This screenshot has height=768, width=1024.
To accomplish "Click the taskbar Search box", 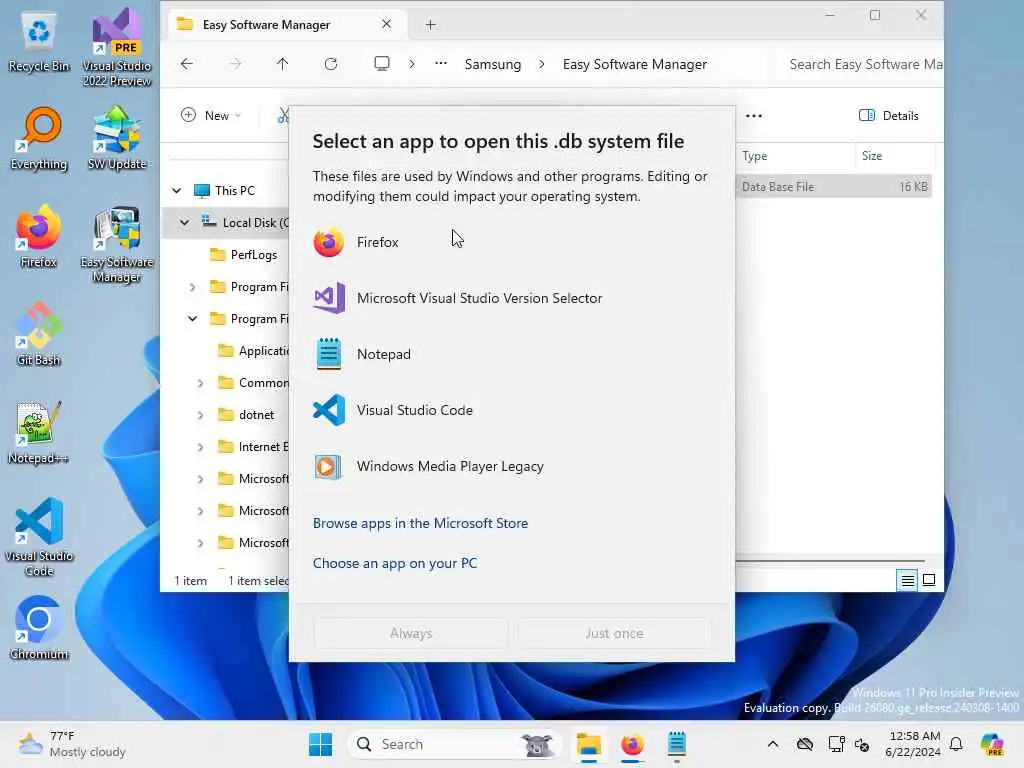I will coord(455,744).
